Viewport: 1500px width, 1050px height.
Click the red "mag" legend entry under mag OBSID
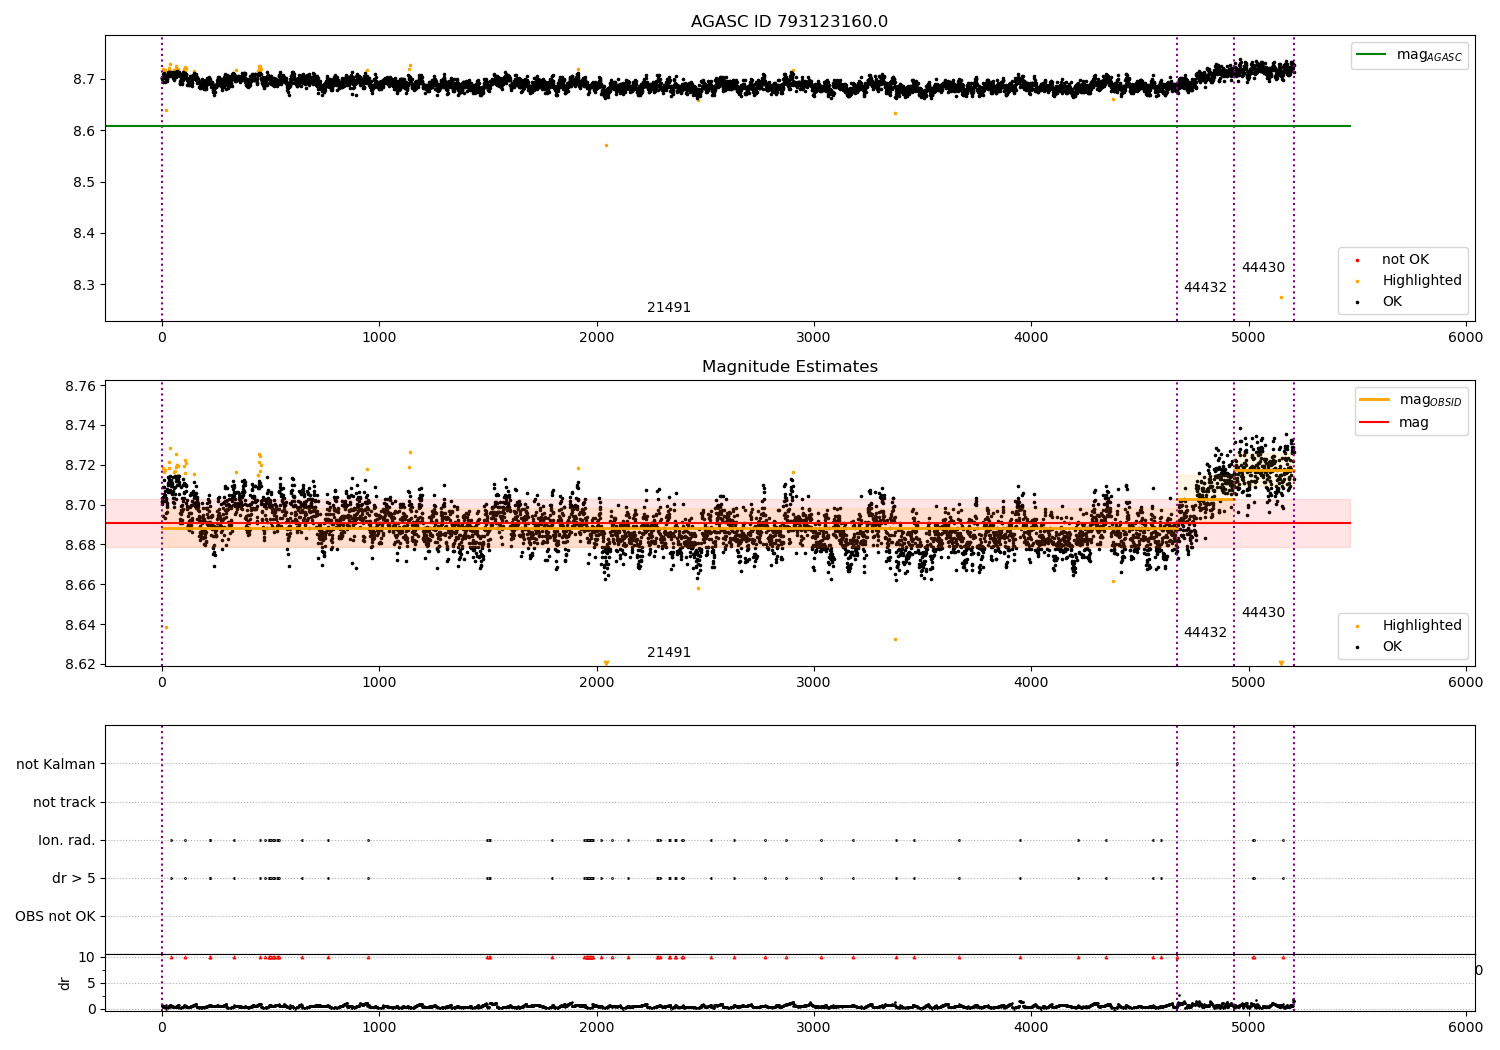pyautogui.click(x=1394, y=423)
